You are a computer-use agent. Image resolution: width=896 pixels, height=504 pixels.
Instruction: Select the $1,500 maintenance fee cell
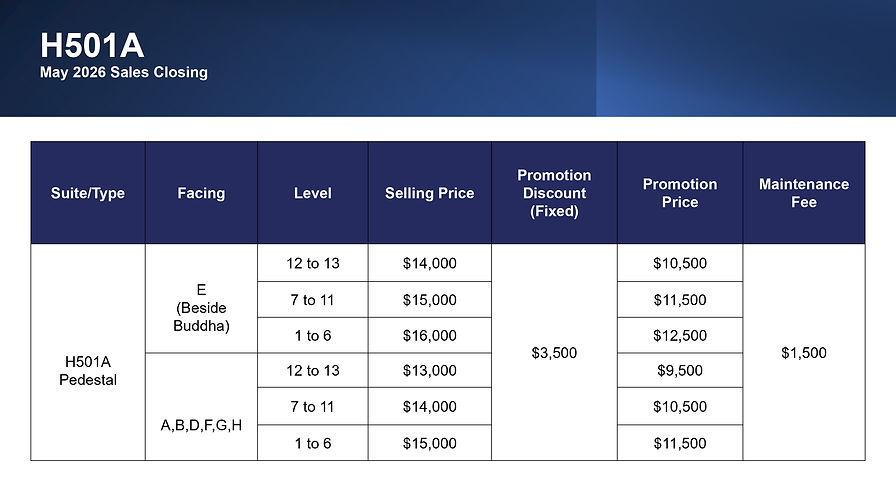pos(804,352)
